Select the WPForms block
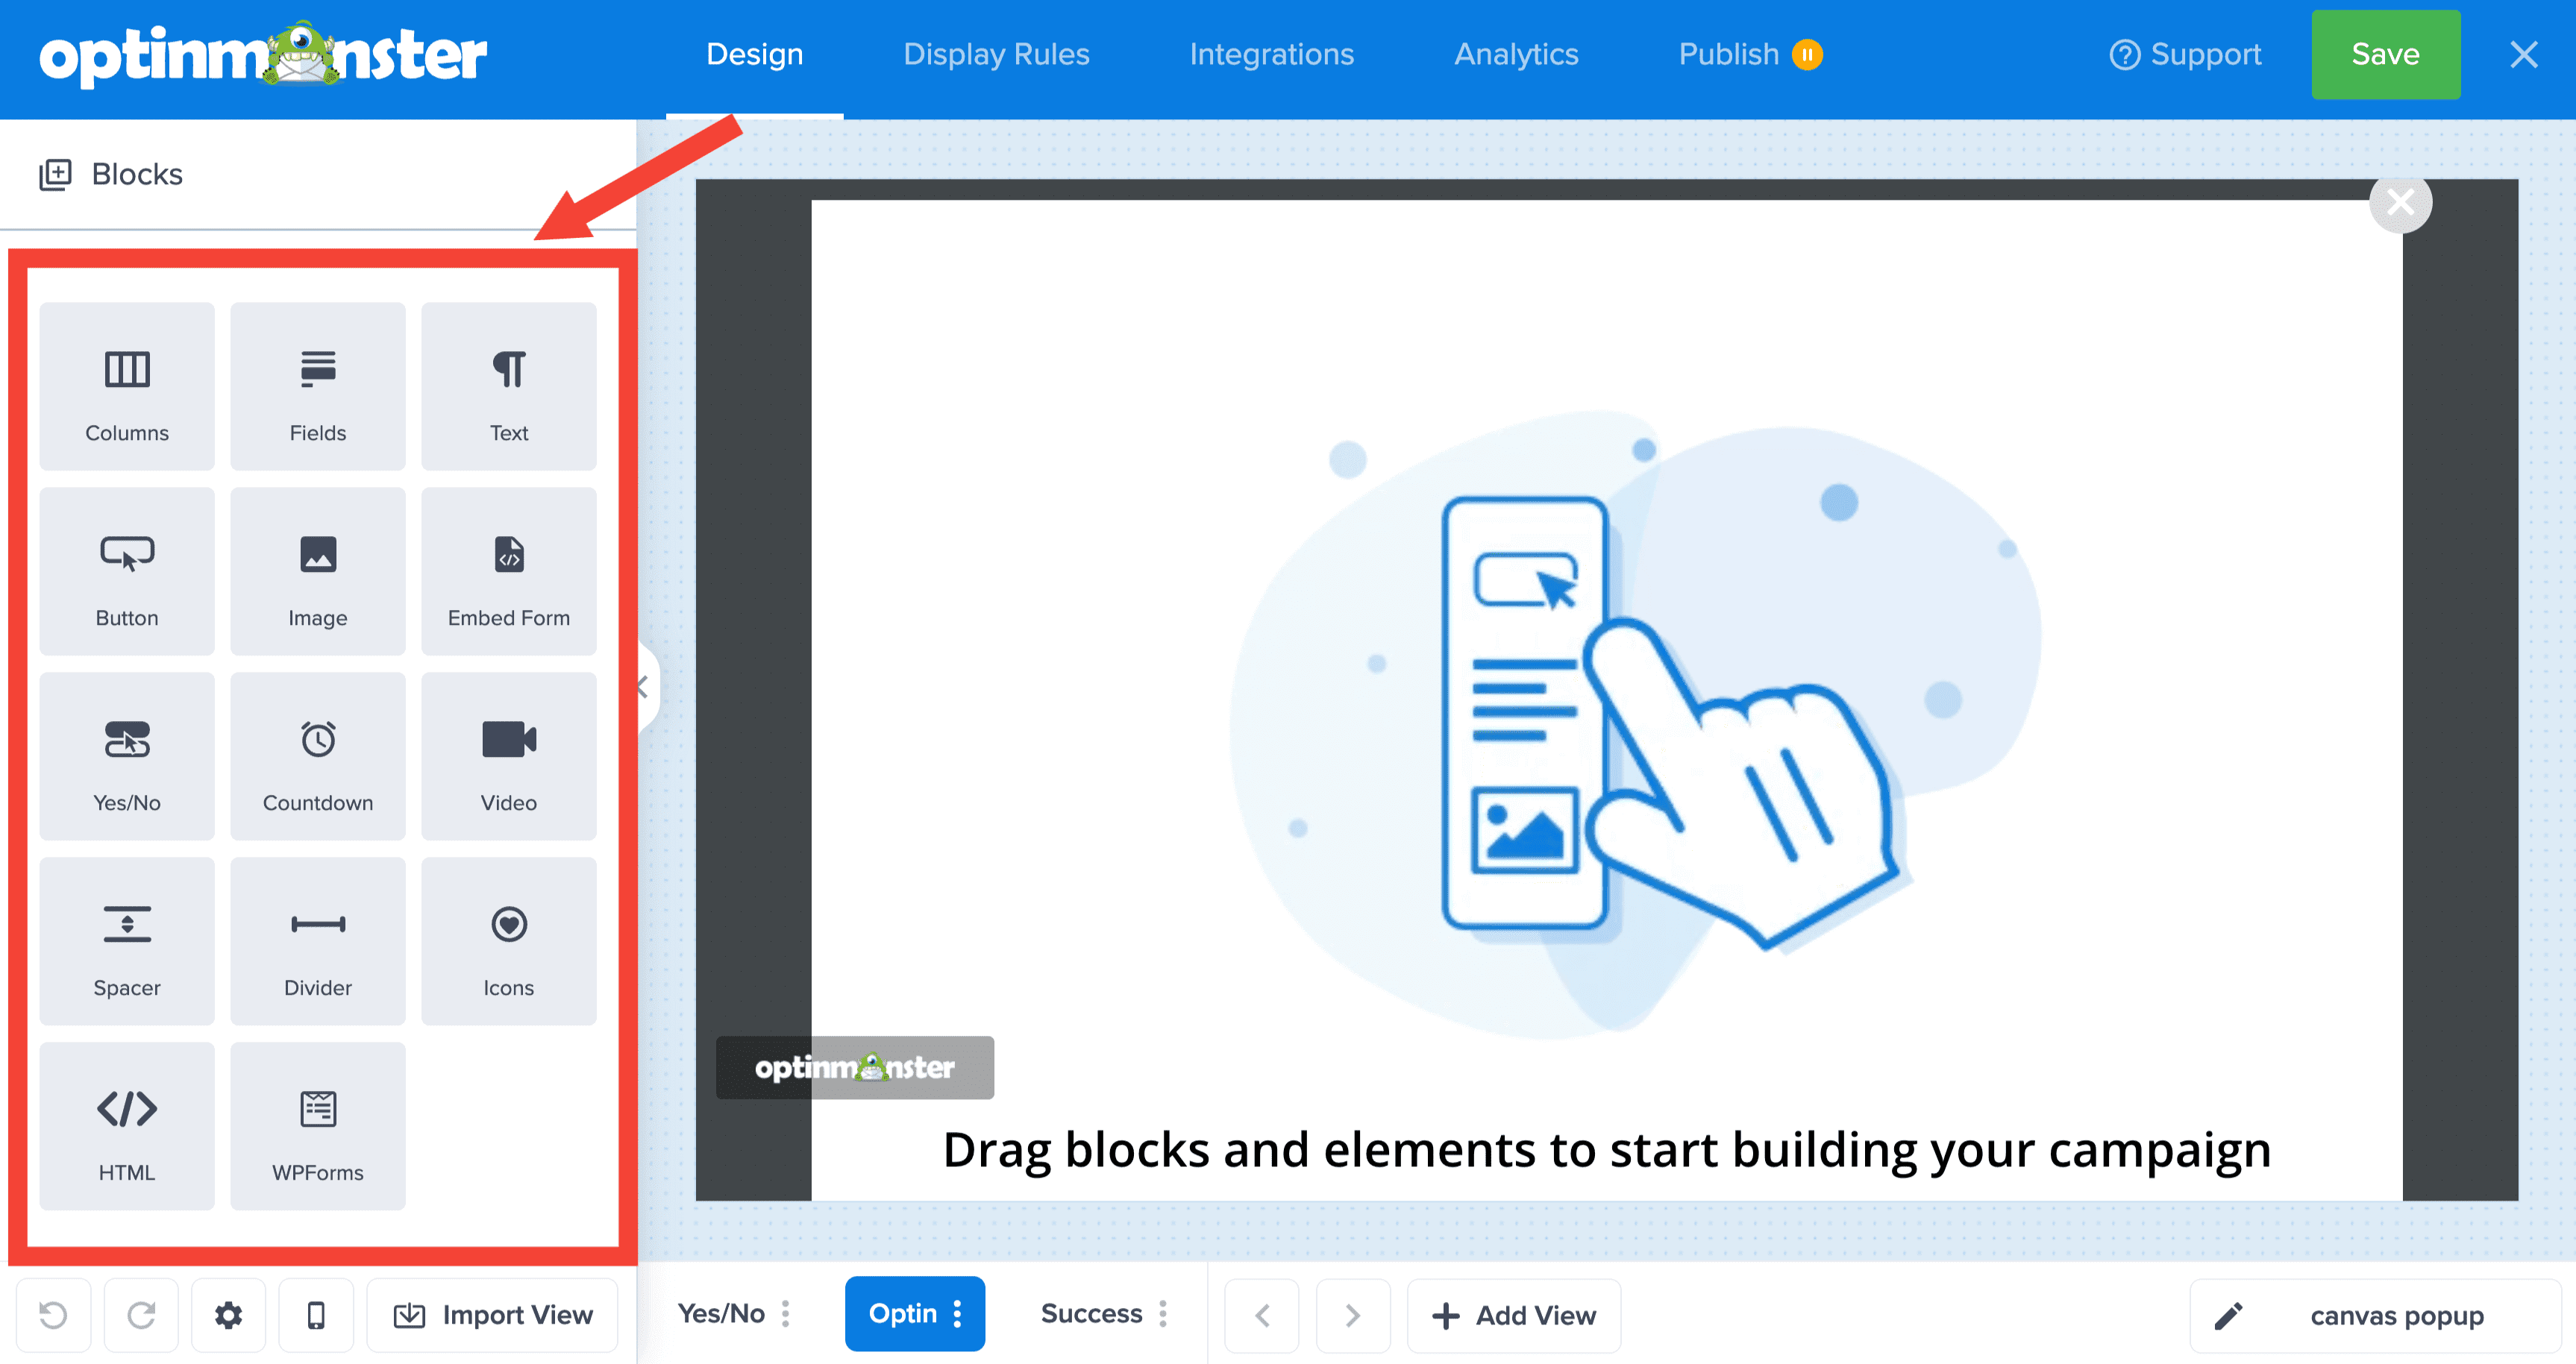Screen dimensions: 2576x1364 317,1125
